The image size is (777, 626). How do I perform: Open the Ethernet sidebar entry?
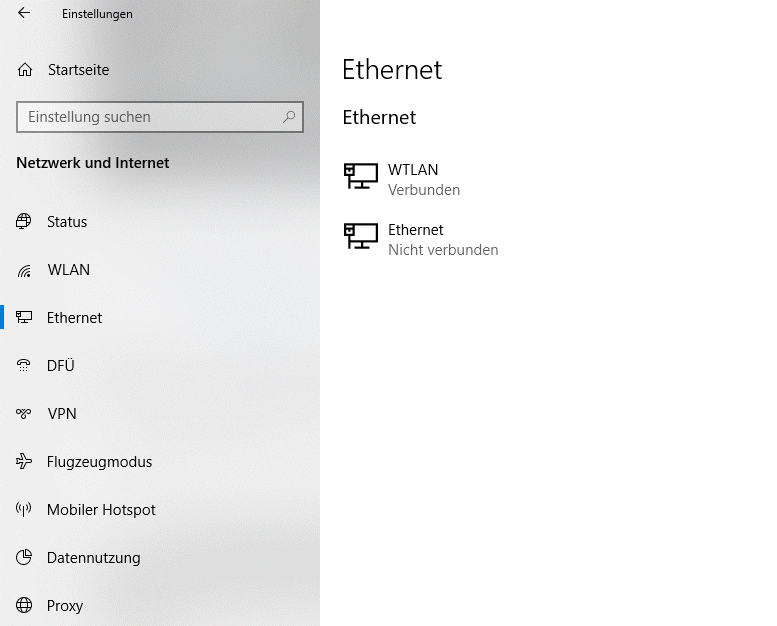coord(75,318)
